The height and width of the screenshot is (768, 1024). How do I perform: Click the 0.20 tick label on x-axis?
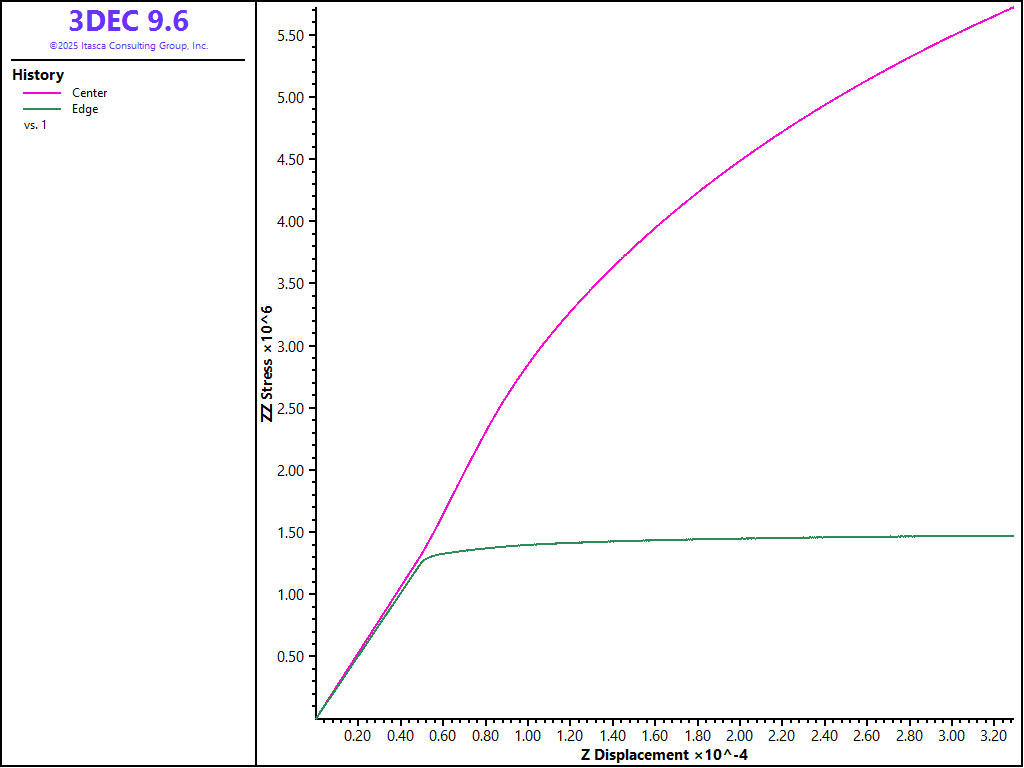pyautogui.click(x=357, y=736)
